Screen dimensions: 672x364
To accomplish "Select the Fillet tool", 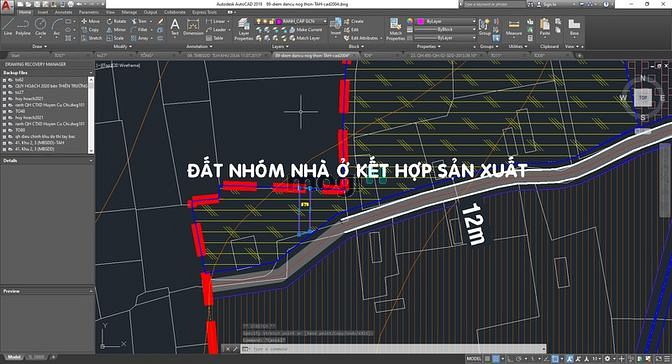I will [139, 30].
